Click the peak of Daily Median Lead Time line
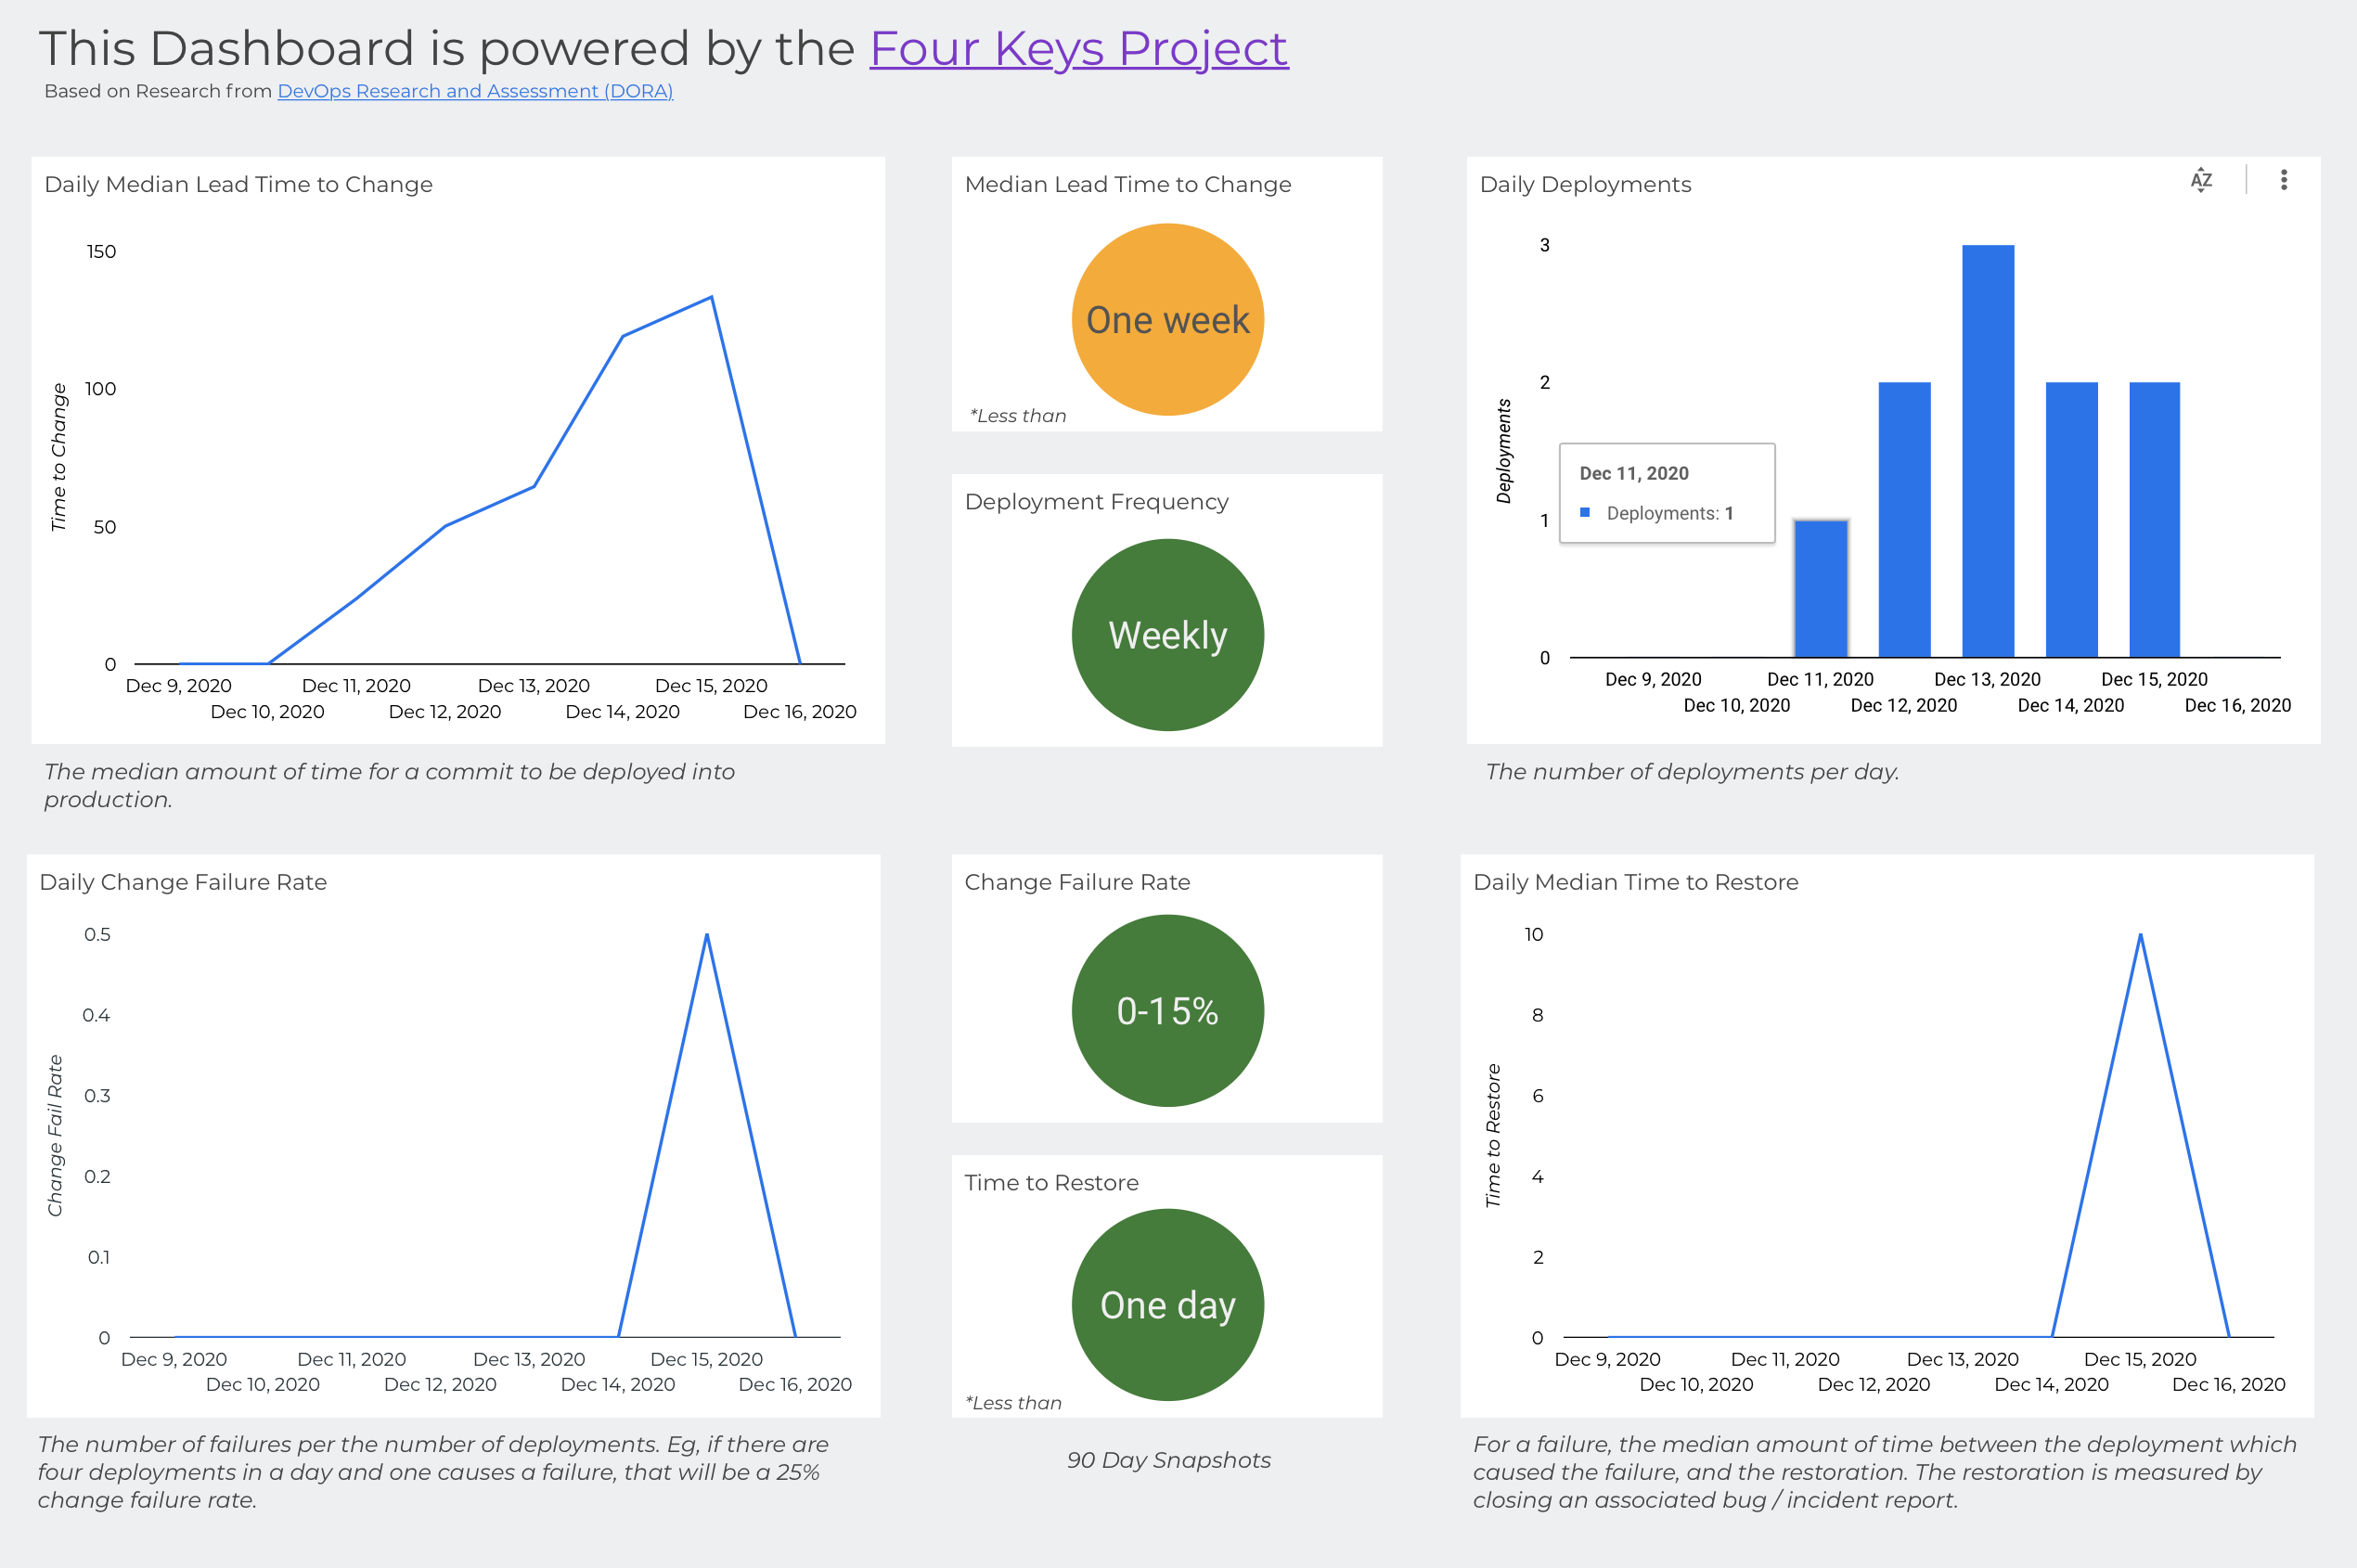2357x1568 pixels. point(711,297)
